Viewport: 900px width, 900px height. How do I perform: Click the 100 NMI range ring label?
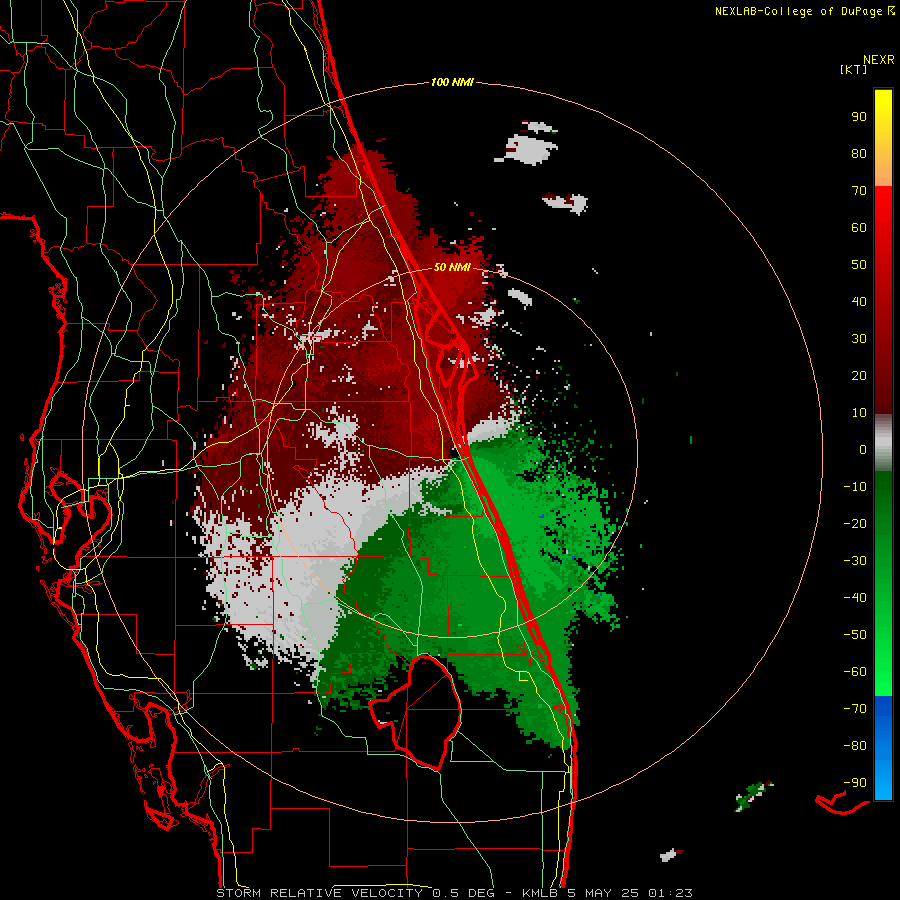(452, 83)
